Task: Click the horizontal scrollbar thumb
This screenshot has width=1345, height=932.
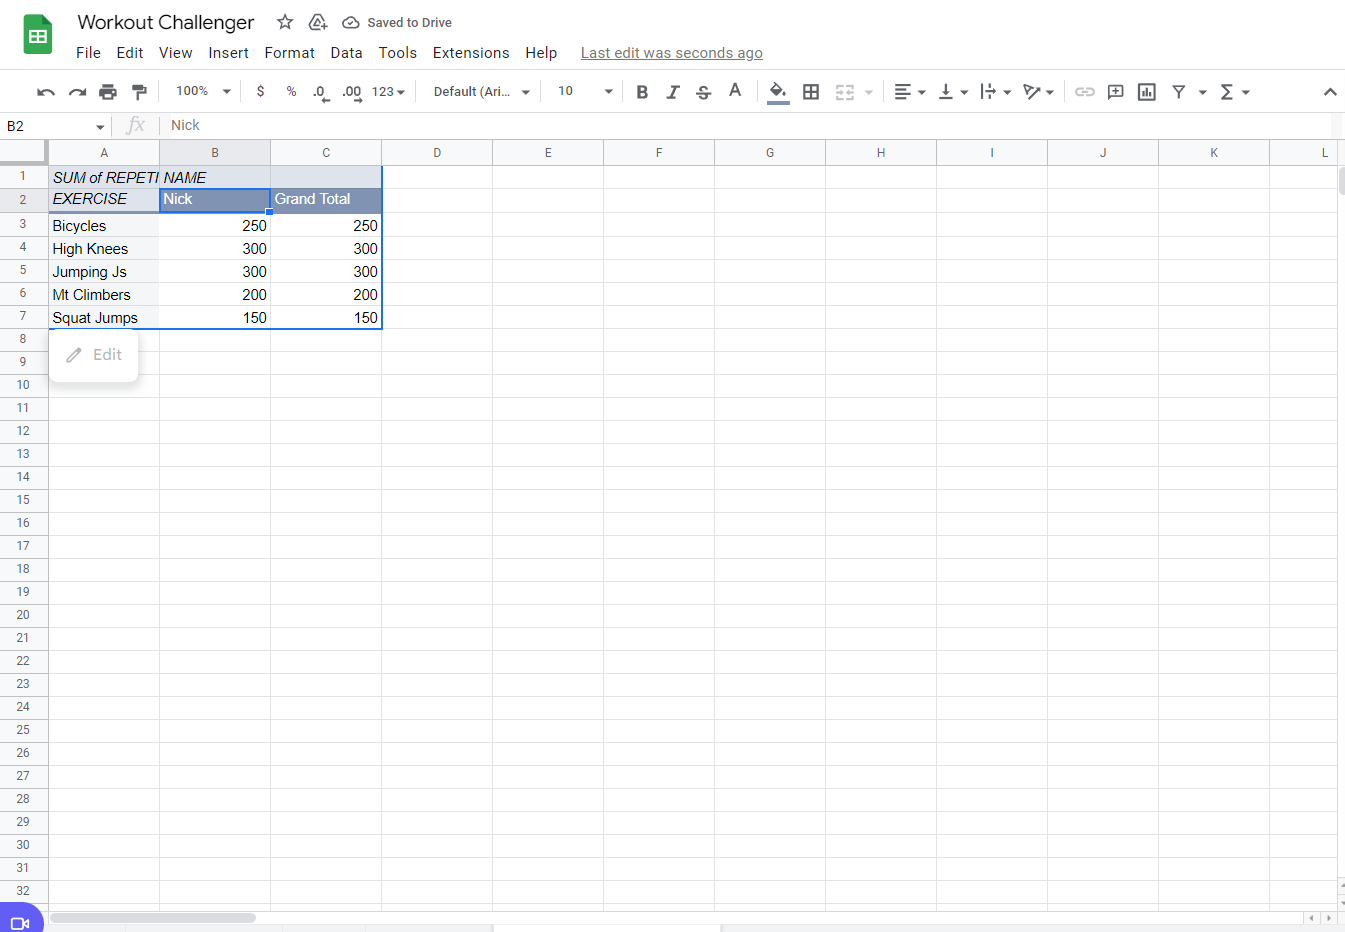Action: point(153,917)
